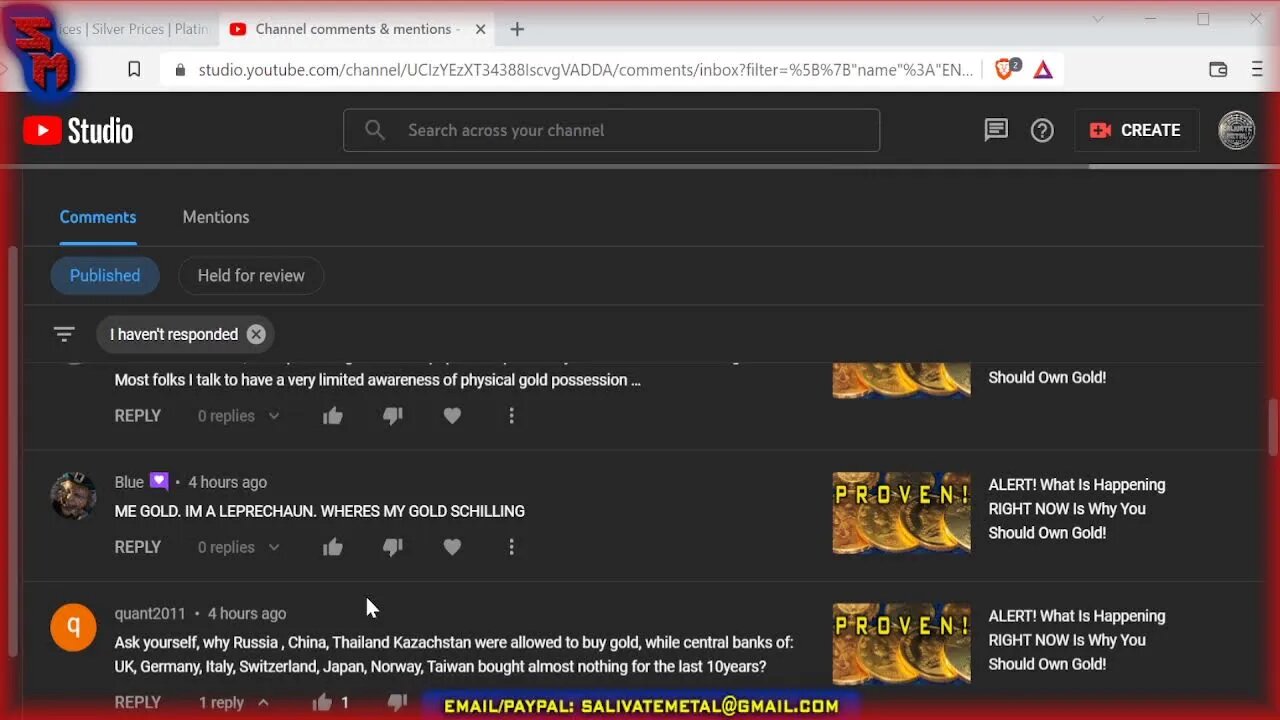The width and height of the screenshot is (1280, 720).
Task: Close the Channel comments & mentions tab
Action: click(x=480, y=29)
